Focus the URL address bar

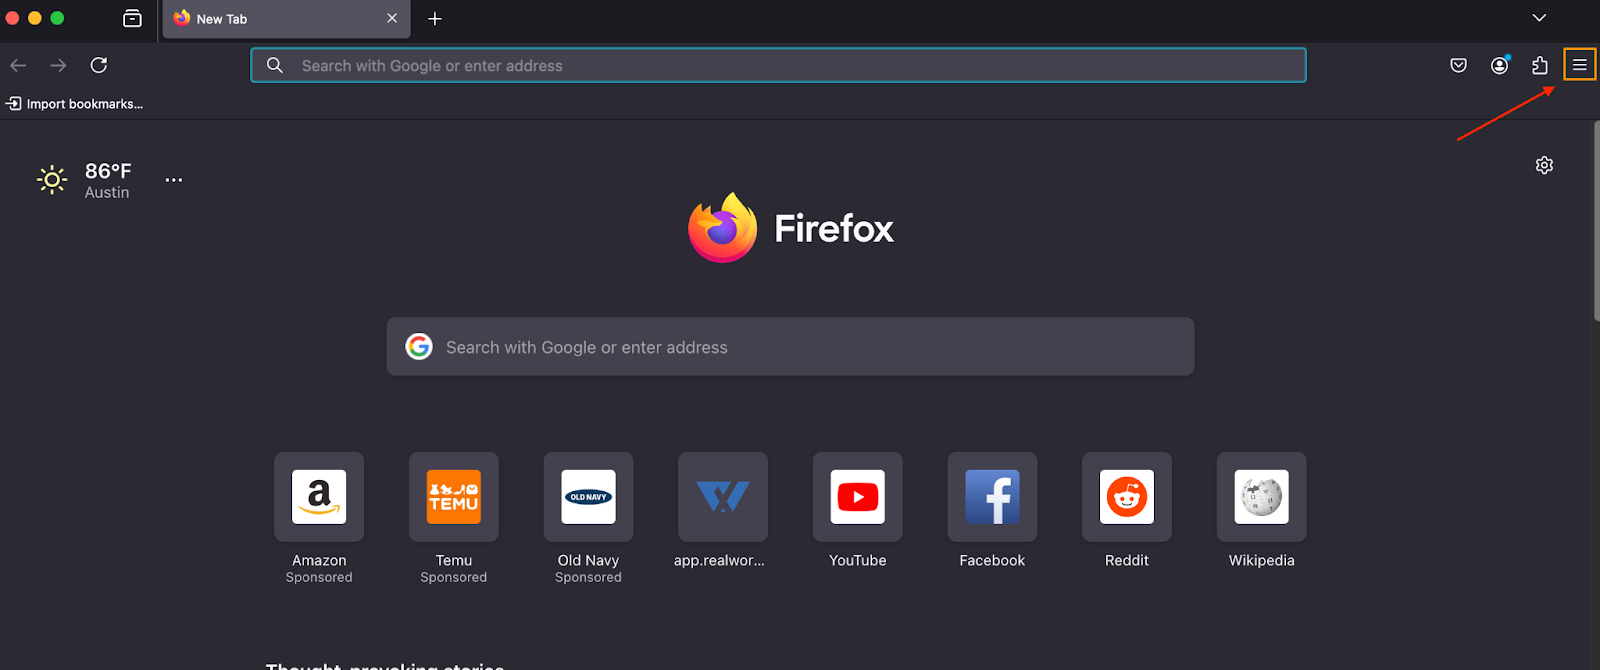point(778,65)
